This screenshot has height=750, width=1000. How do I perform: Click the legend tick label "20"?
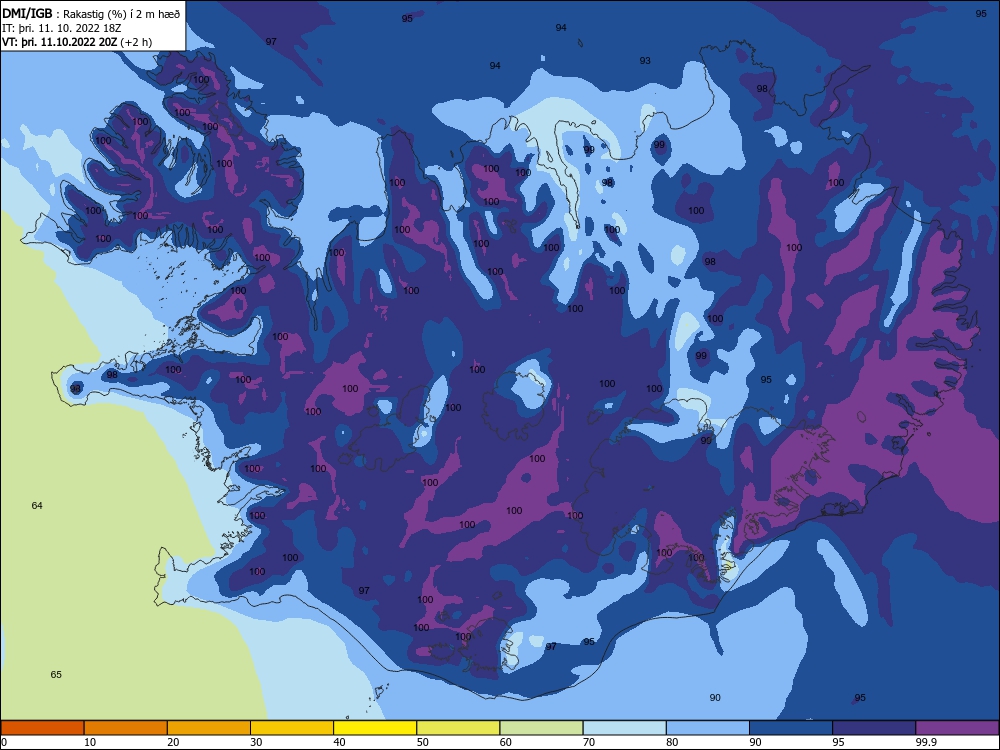click(173, 742)
